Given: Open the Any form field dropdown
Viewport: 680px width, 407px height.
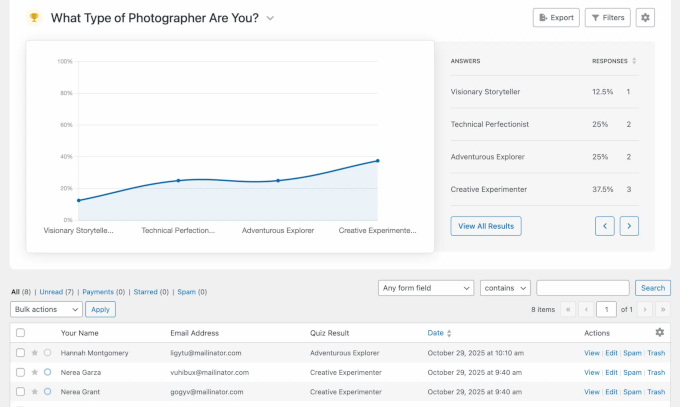Looking at the screenshot, I should (426, 288).
